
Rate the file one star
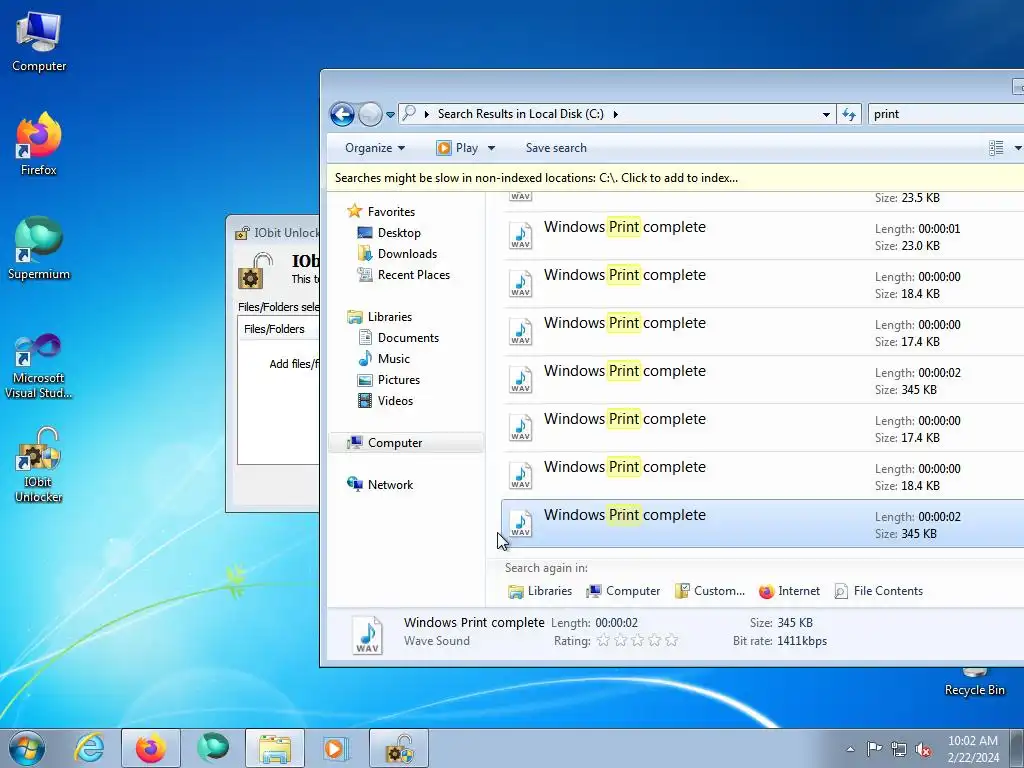[x=603, y=641]
